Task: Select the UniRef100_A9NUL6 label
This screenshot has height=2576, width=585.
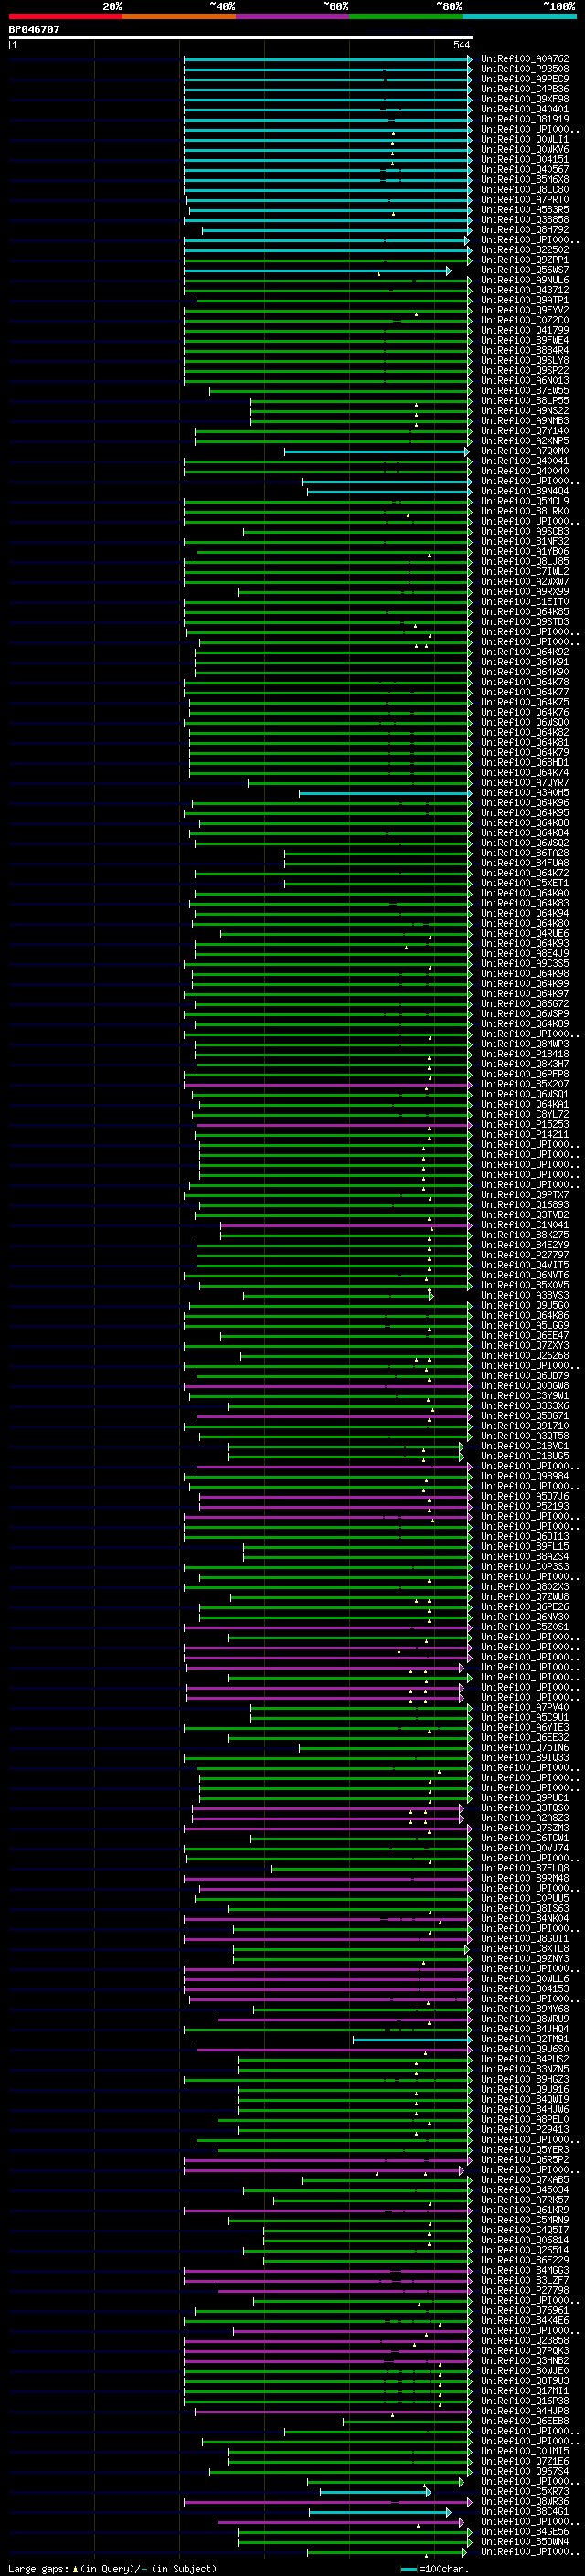Action: tap(525, 280)
